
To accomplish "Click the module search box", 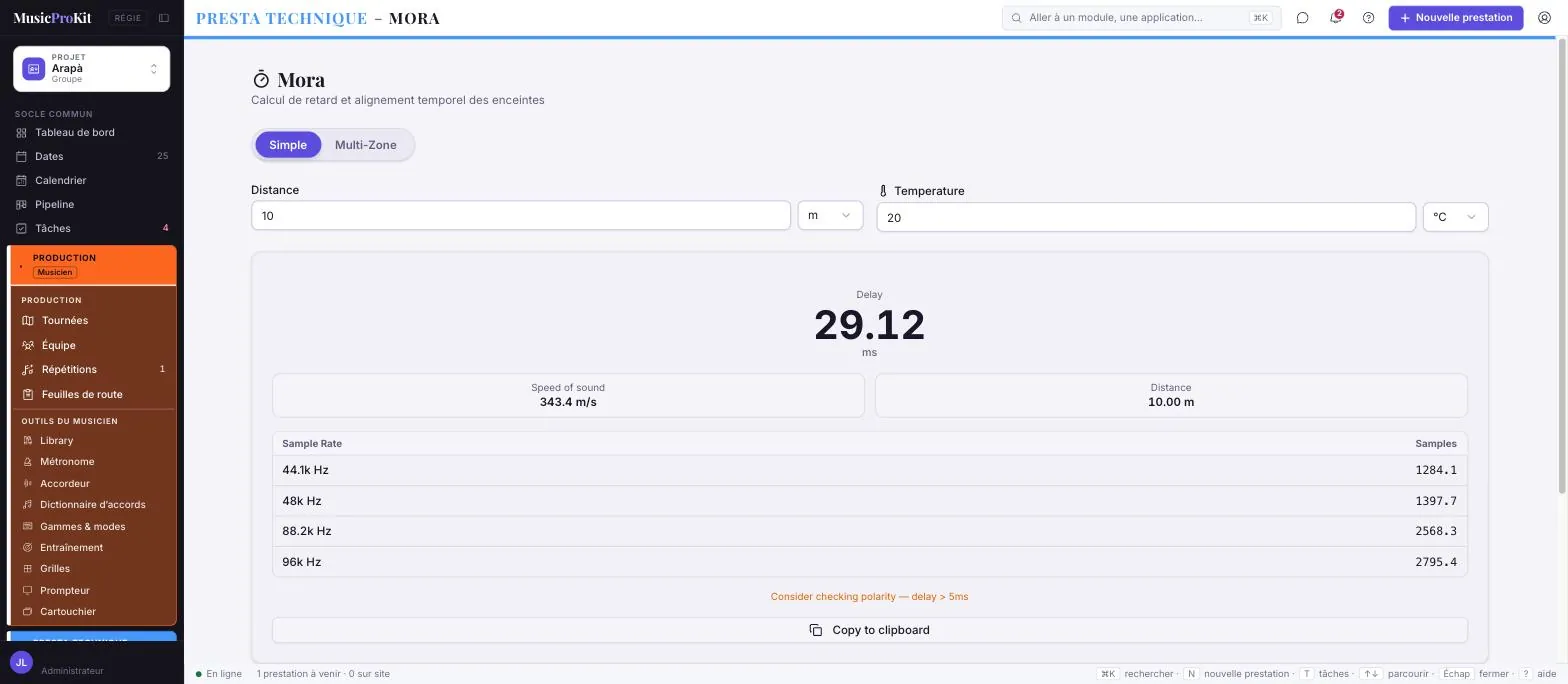I will click(x=1141, y=18).
